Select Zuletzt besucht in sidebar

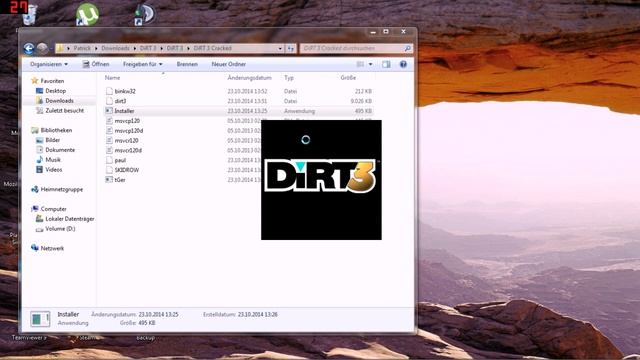pyautogui.click(x=64, y=110)
